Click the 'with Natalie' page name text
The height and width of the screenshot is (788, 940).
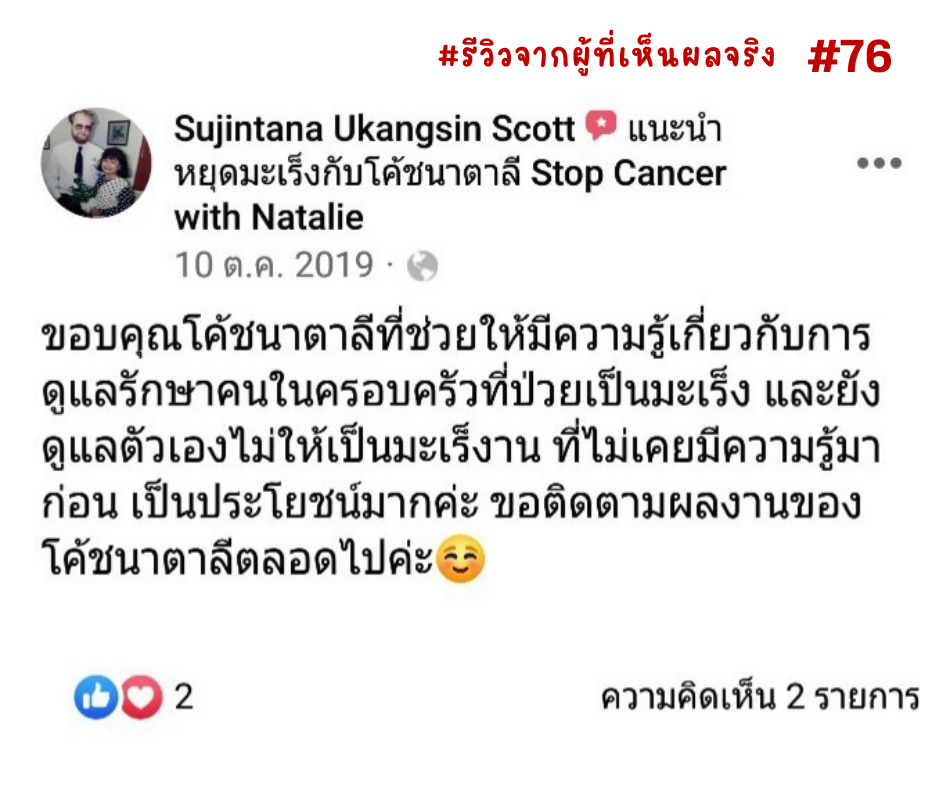pos(269,217)
